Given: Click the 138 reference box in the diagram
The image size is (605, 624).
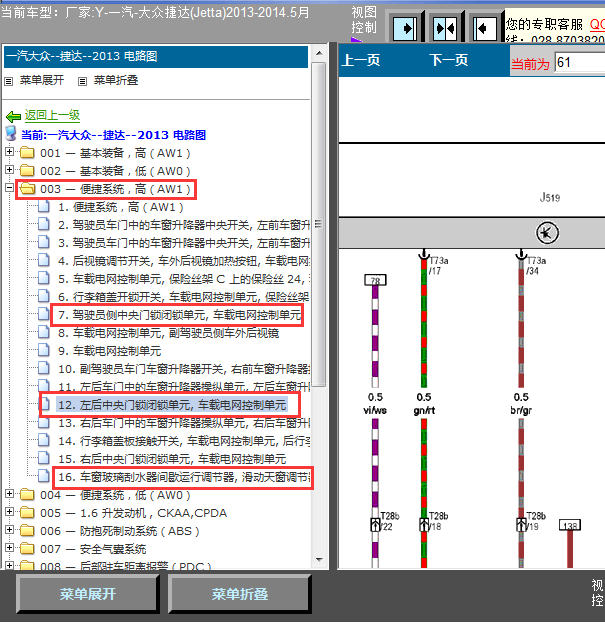Looking at the screenshot, I should tap(570, 525).
